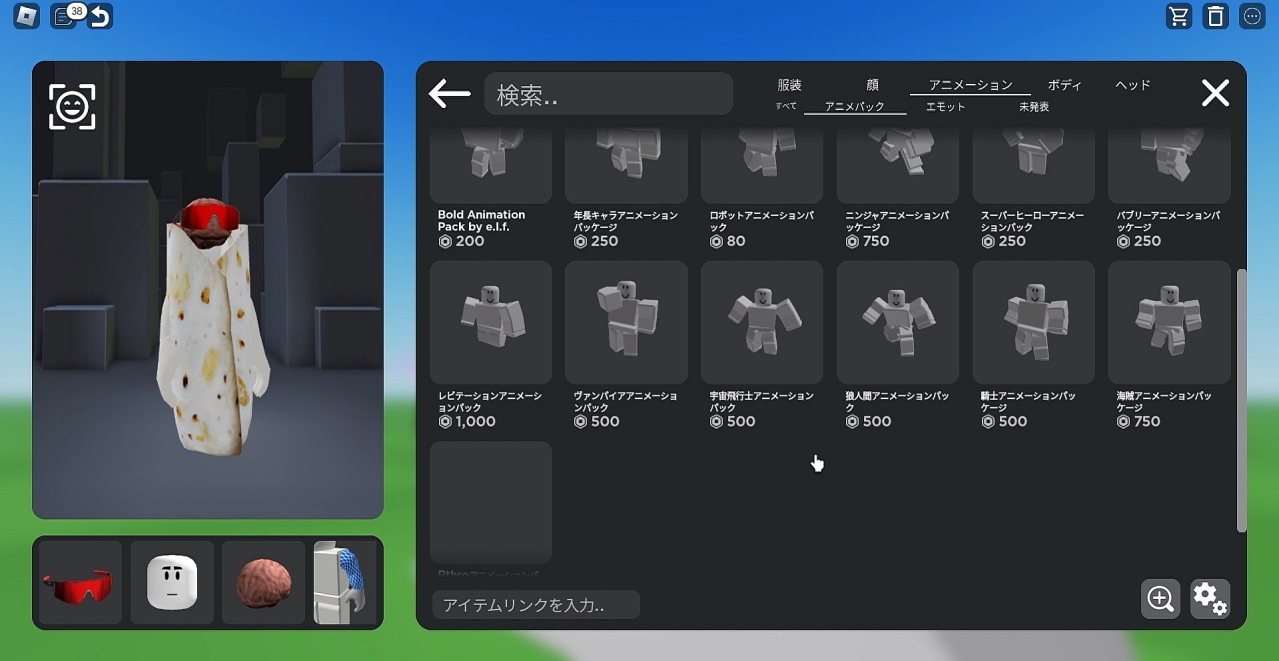Select the blue-armed body item
The width and height of the screenshot is (1279, 661).
(345, 583)
